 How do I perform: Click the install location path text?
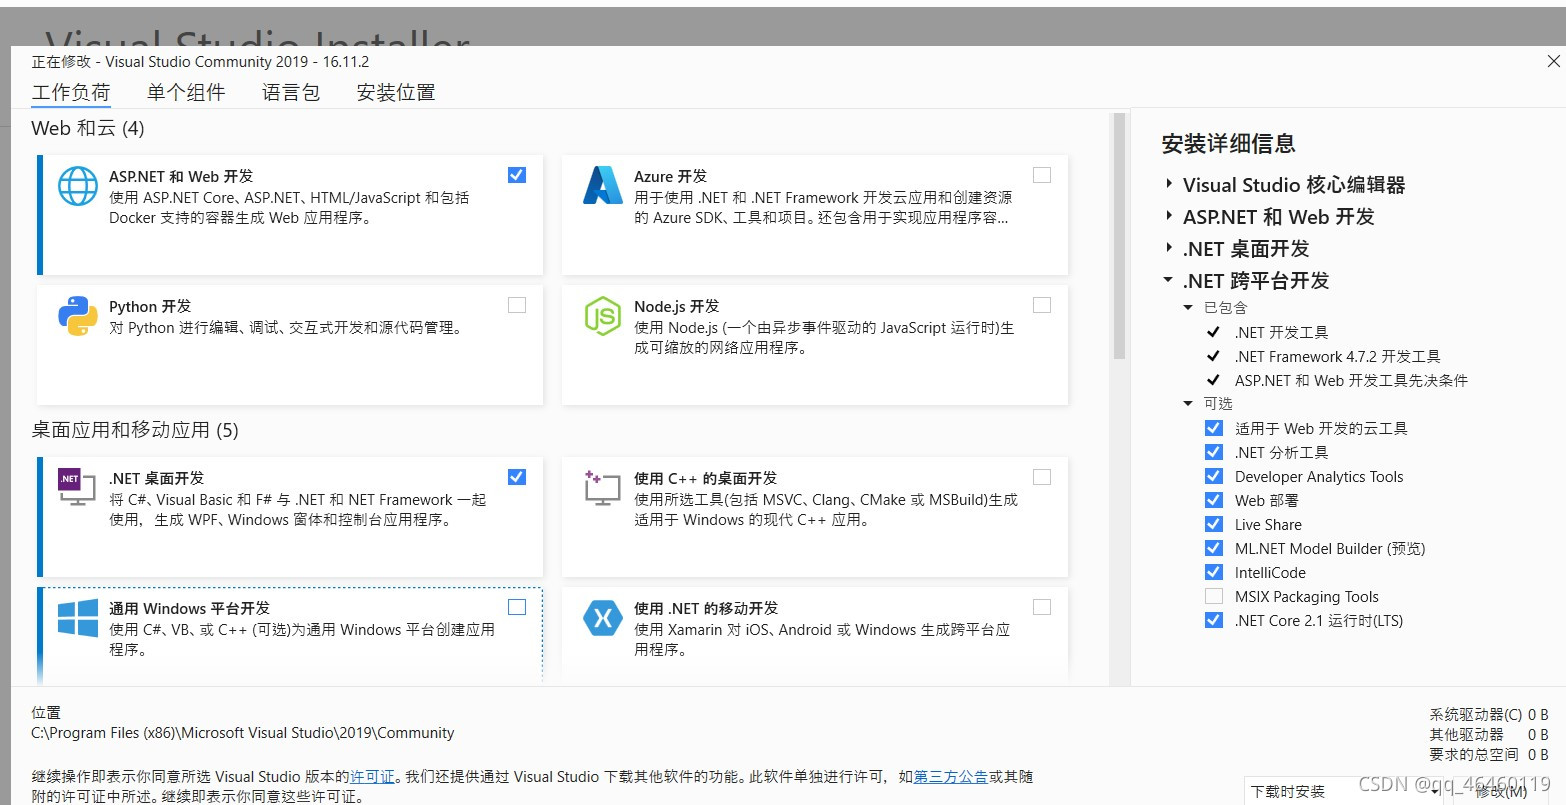pyautogui.click(x=243, y=733)
